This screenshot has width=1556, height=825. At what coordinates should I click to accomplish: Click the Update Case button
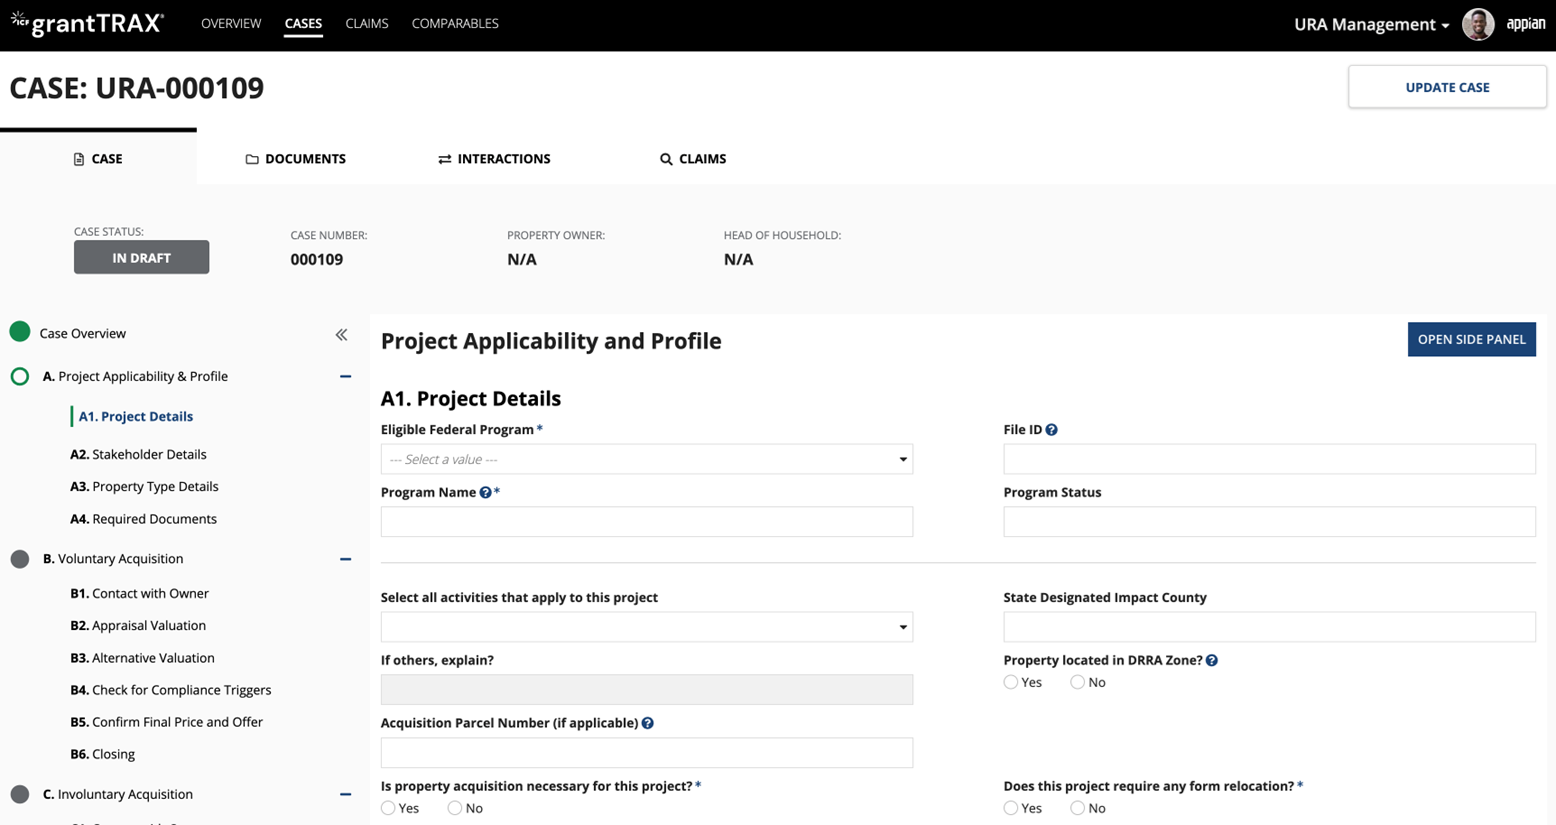click(x=1447, y=87)
